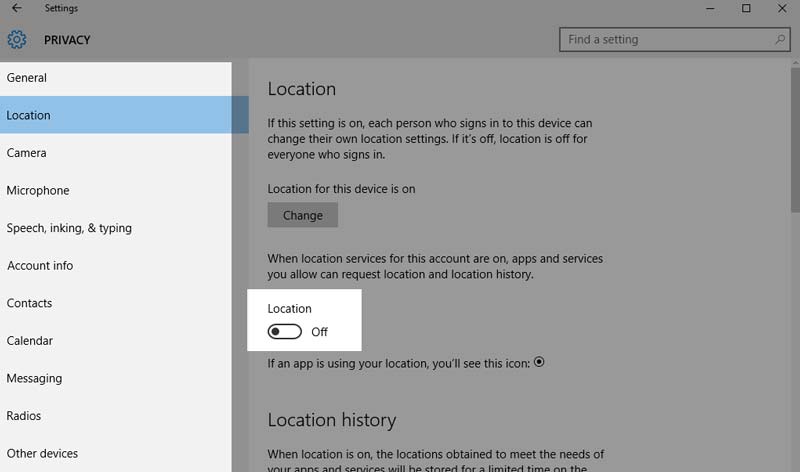Click the Off label beside the toggle

(319, 332)
